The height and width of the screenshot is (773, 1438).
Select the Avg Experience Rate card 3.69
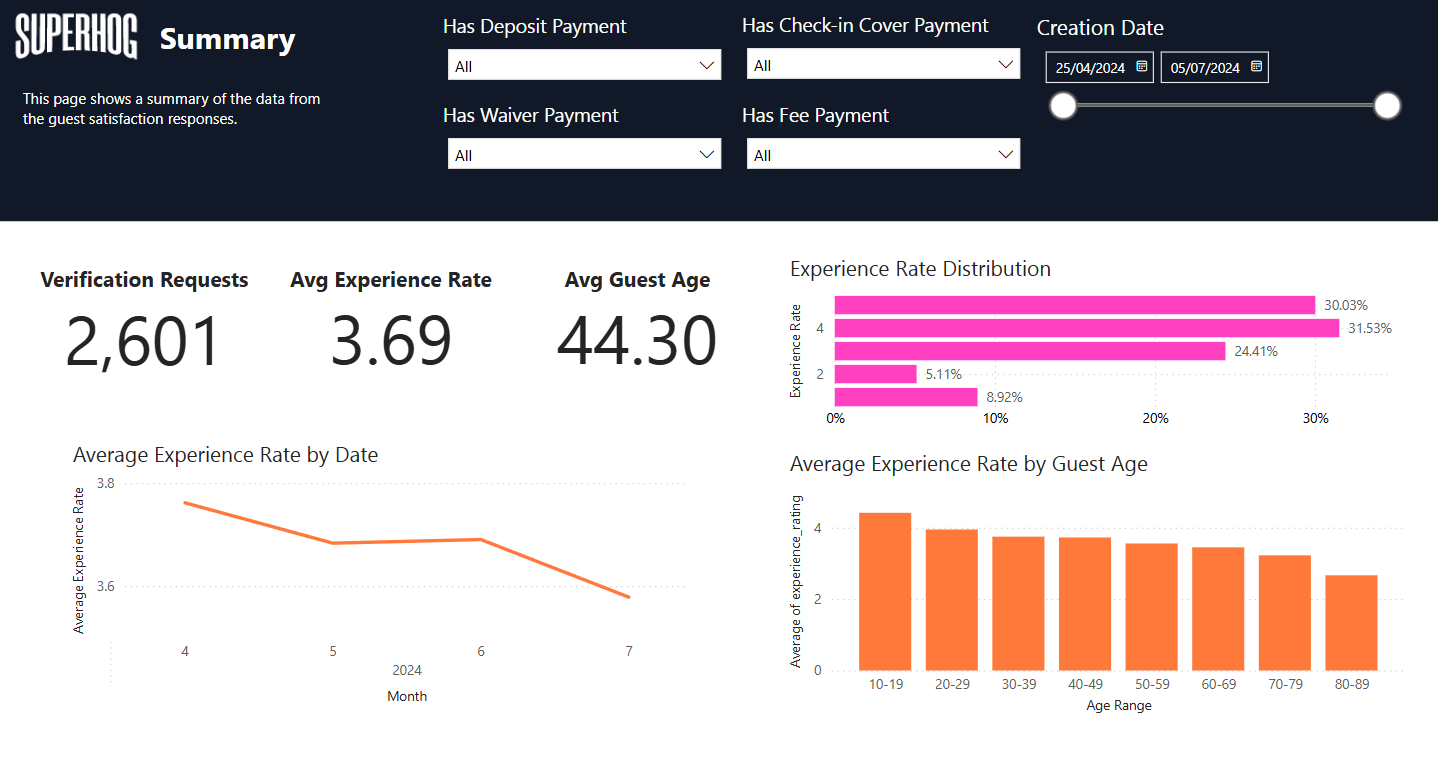(391, 341)
